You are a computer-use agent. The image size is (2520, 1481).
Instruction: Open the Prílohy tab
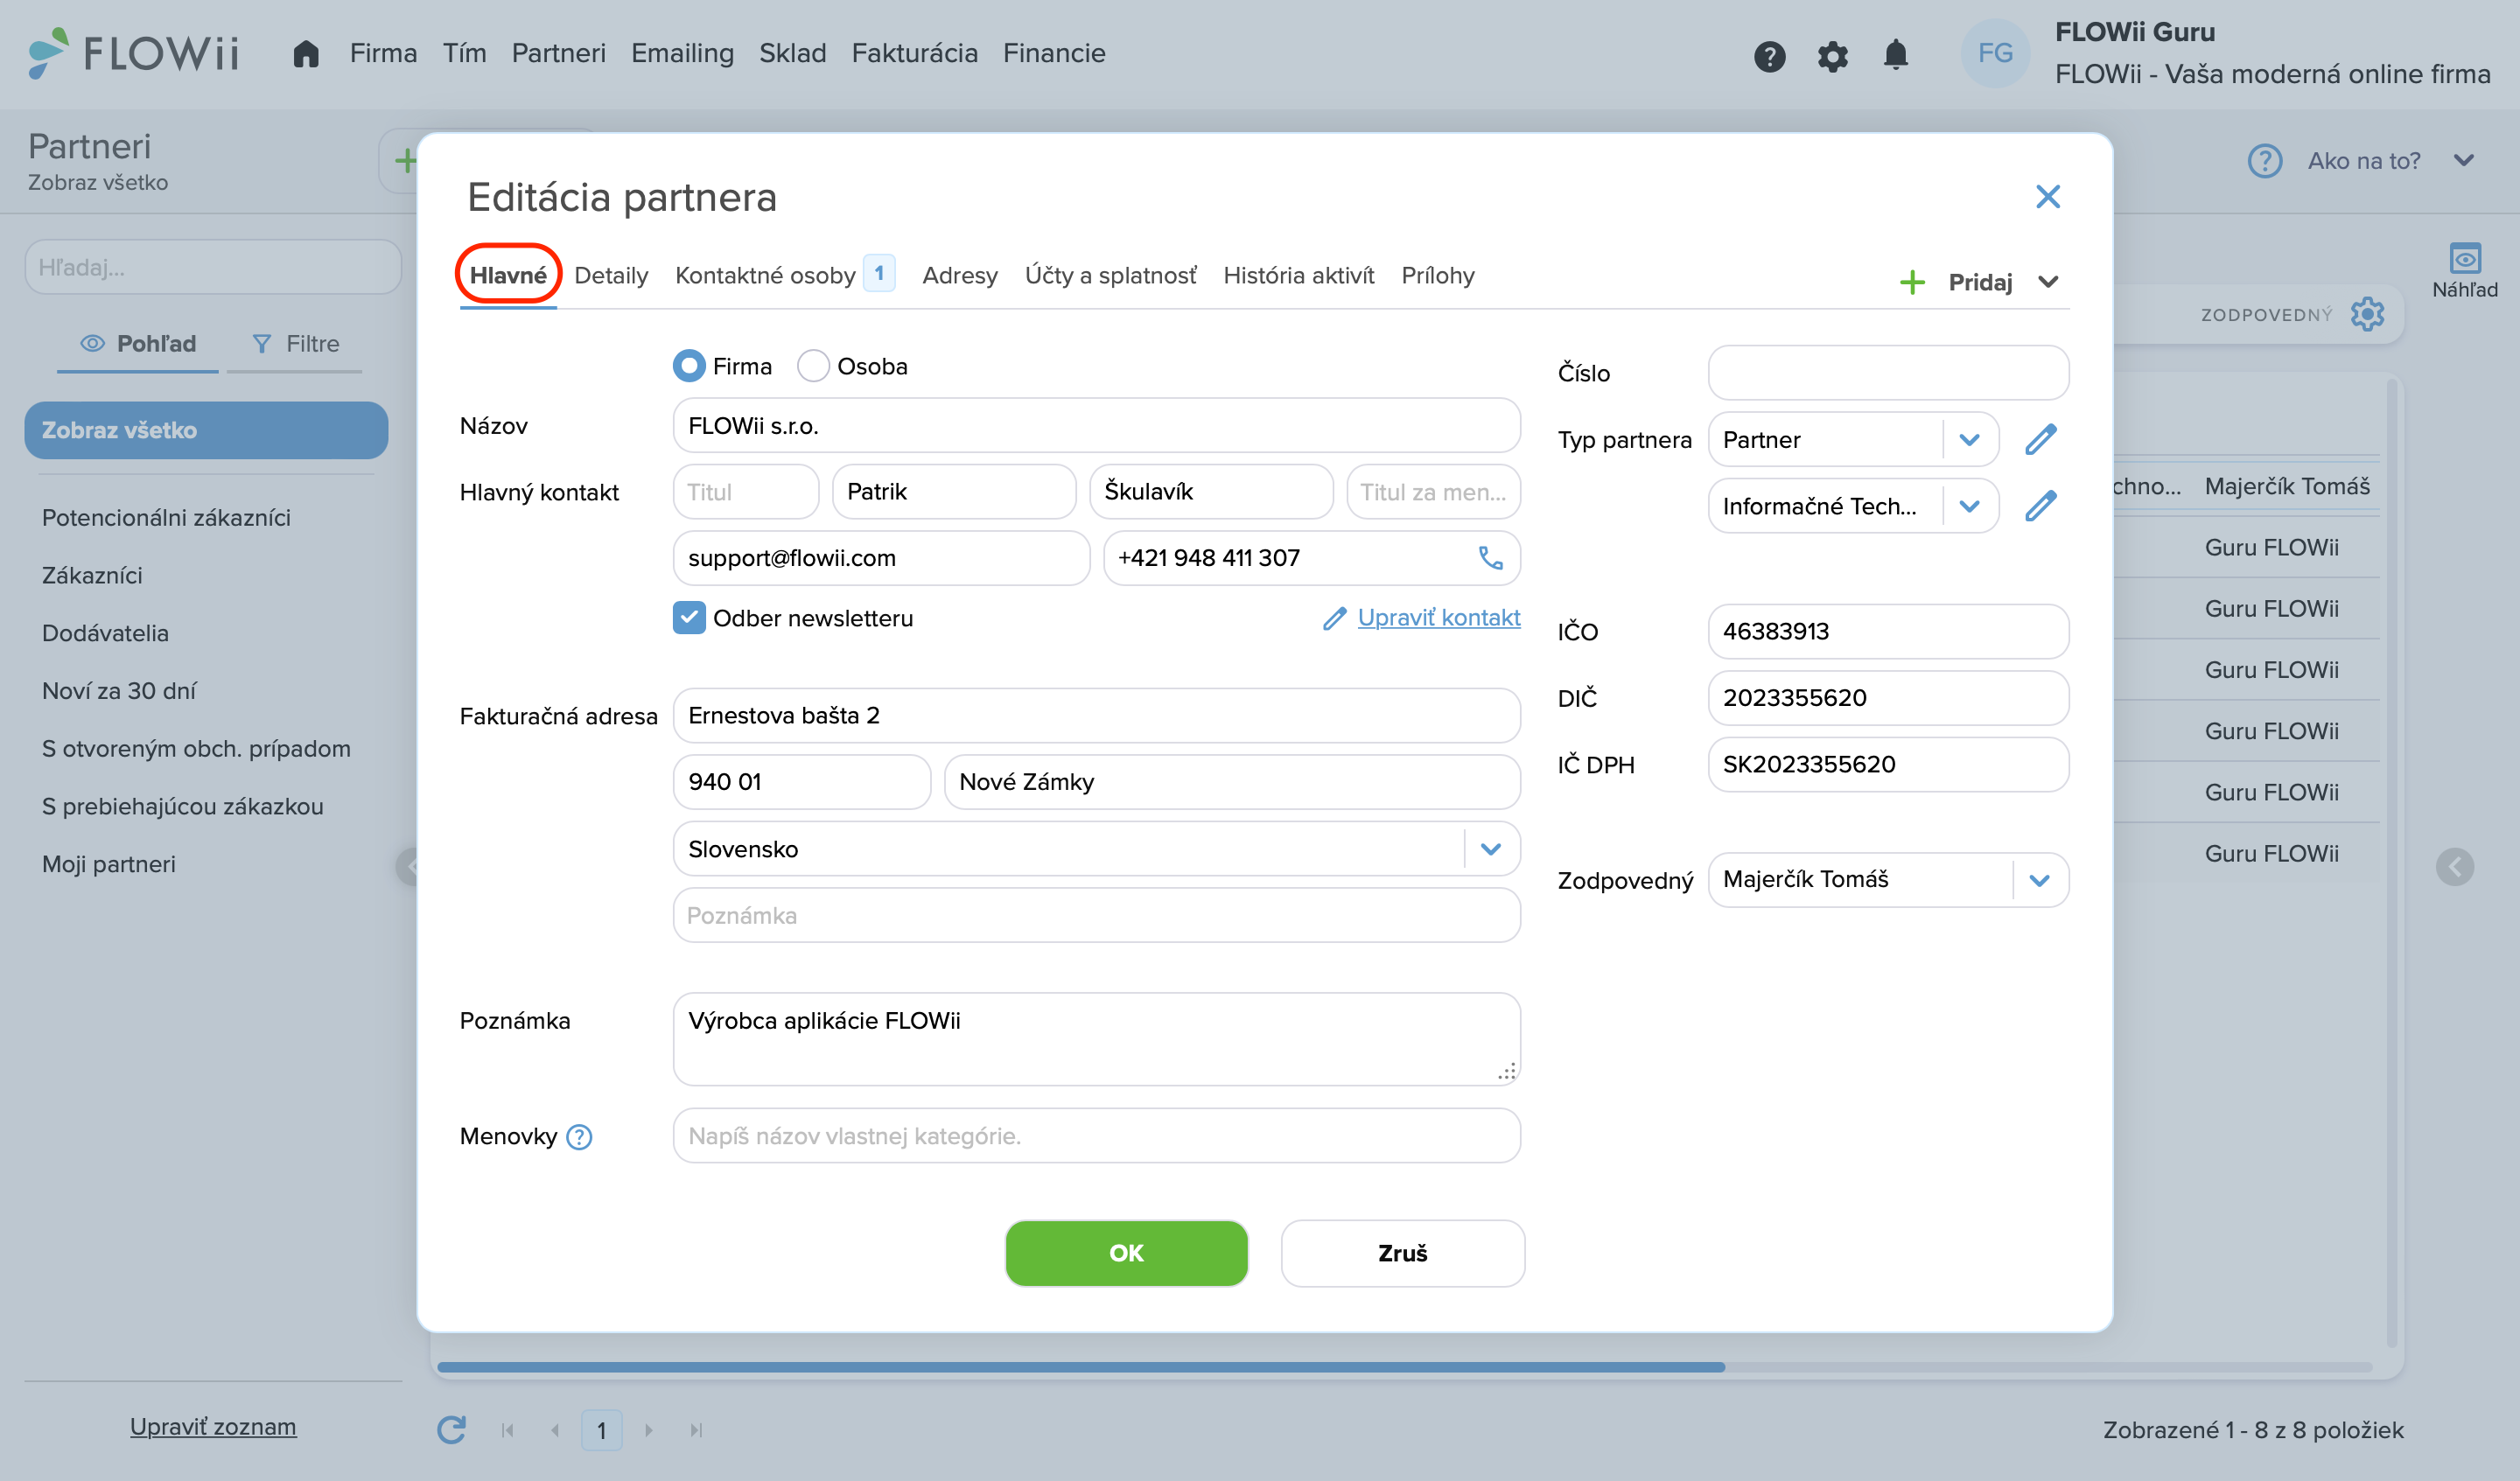(1437, 276)
